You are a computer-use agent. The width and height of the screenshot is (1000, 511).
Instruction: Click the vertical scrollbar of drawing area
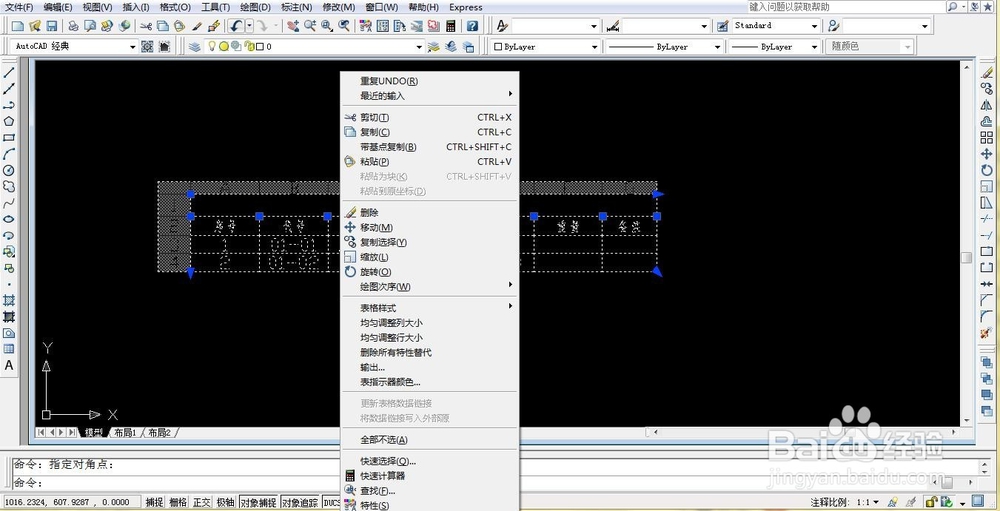pyautogui.click(x=967, y=242)
